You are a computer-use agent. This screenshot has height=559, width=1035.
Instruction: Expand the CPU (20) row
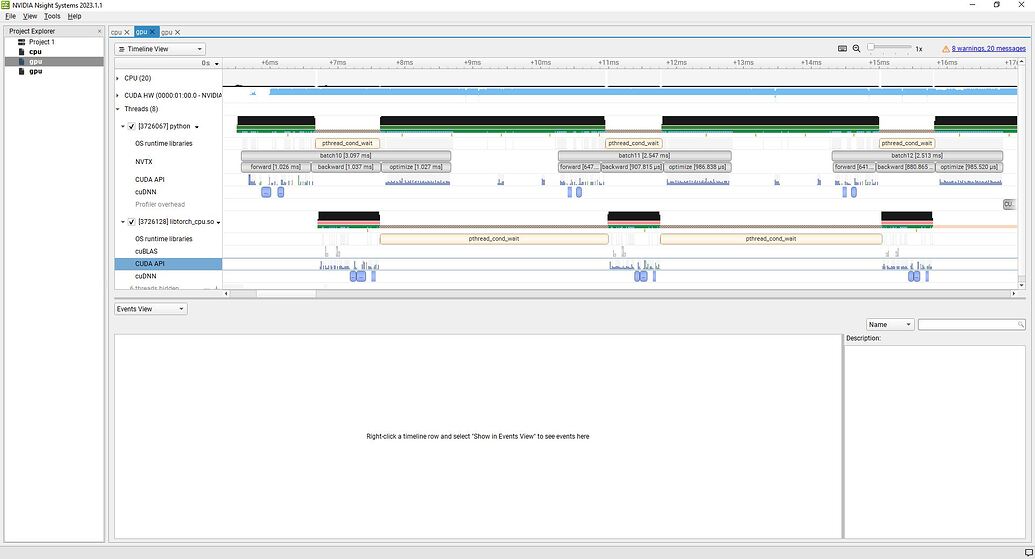[x=117, y=78]
